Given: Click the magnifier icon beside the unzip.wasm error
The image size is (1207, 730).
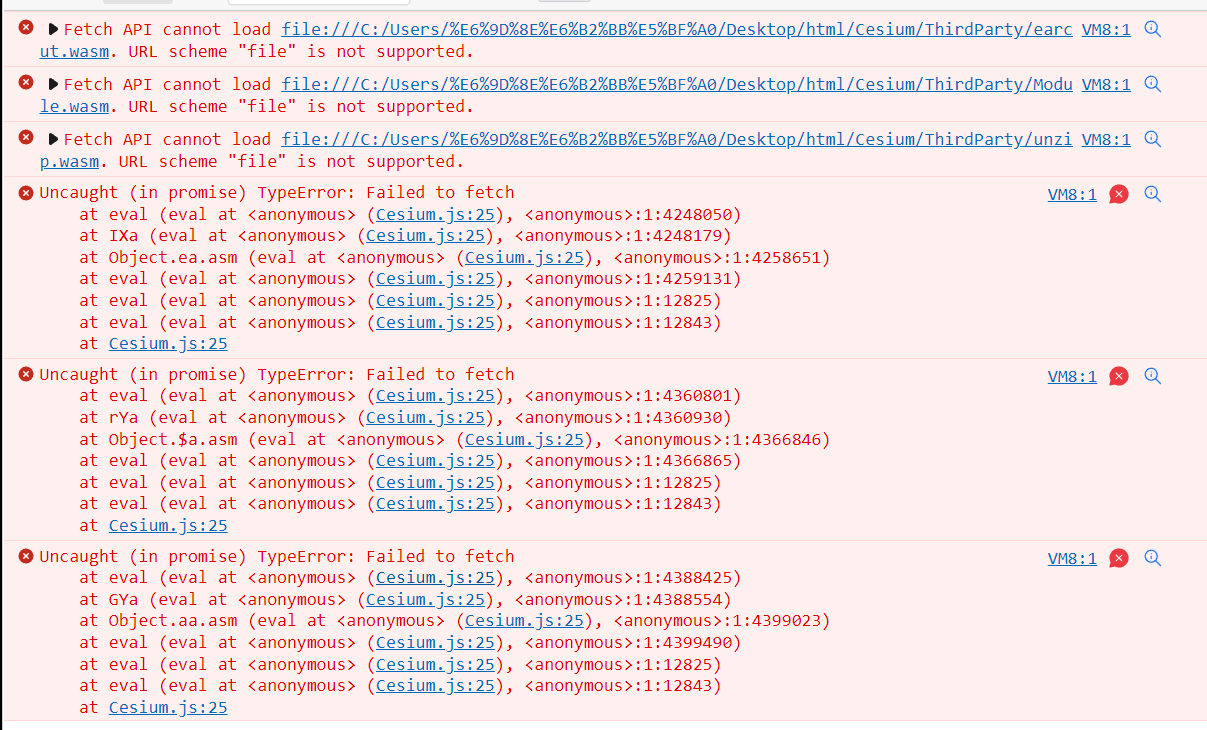Looking at the screenshot, I should (1152, 140).
